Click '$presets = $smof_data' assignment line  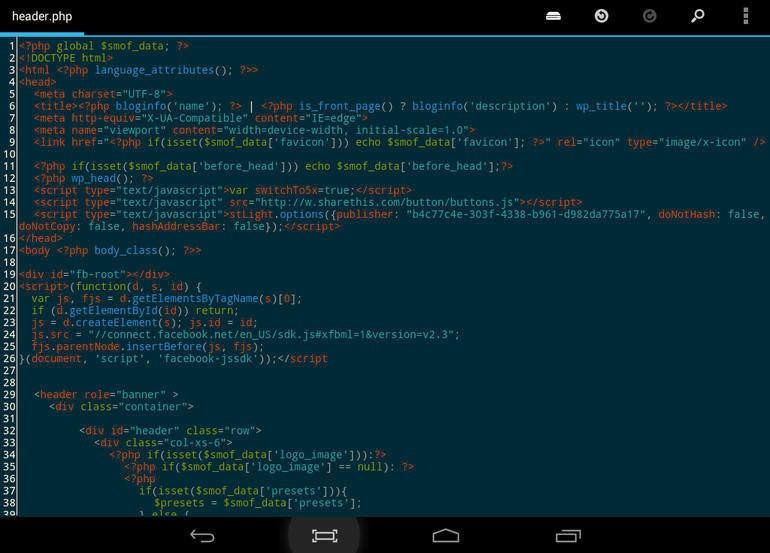(258, 503)
